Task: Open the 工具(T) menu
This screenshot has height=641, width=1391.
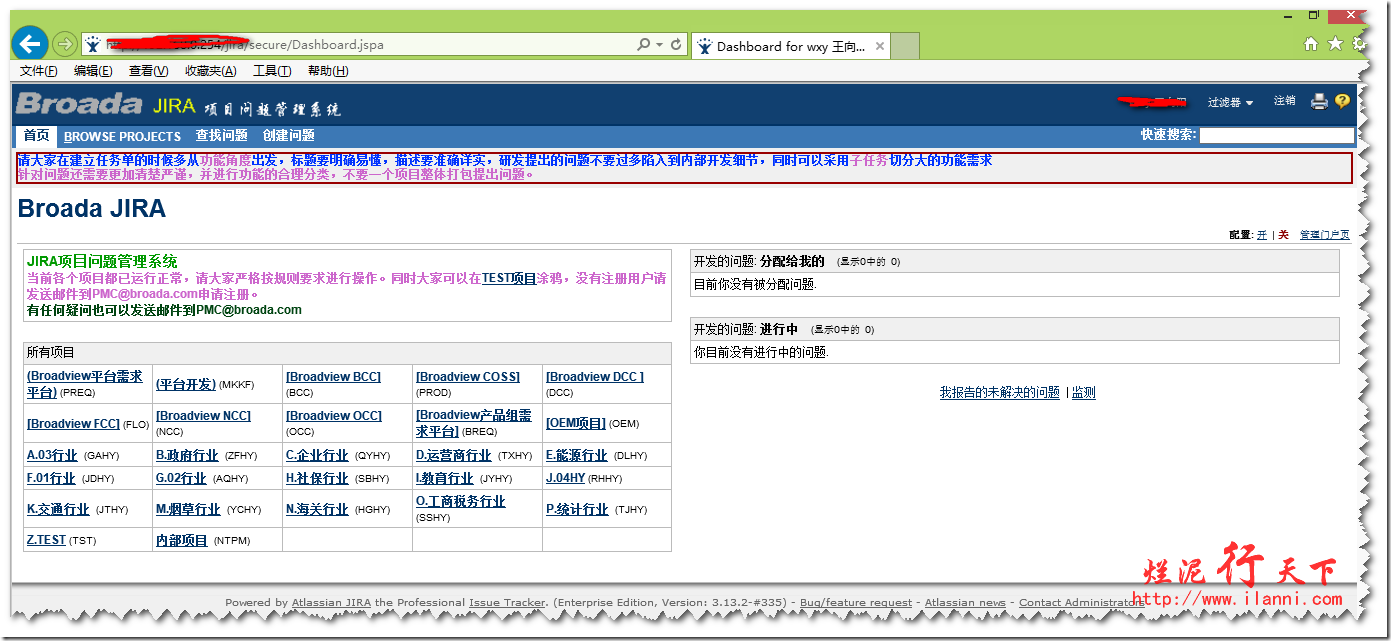Action: click(271, 71)
